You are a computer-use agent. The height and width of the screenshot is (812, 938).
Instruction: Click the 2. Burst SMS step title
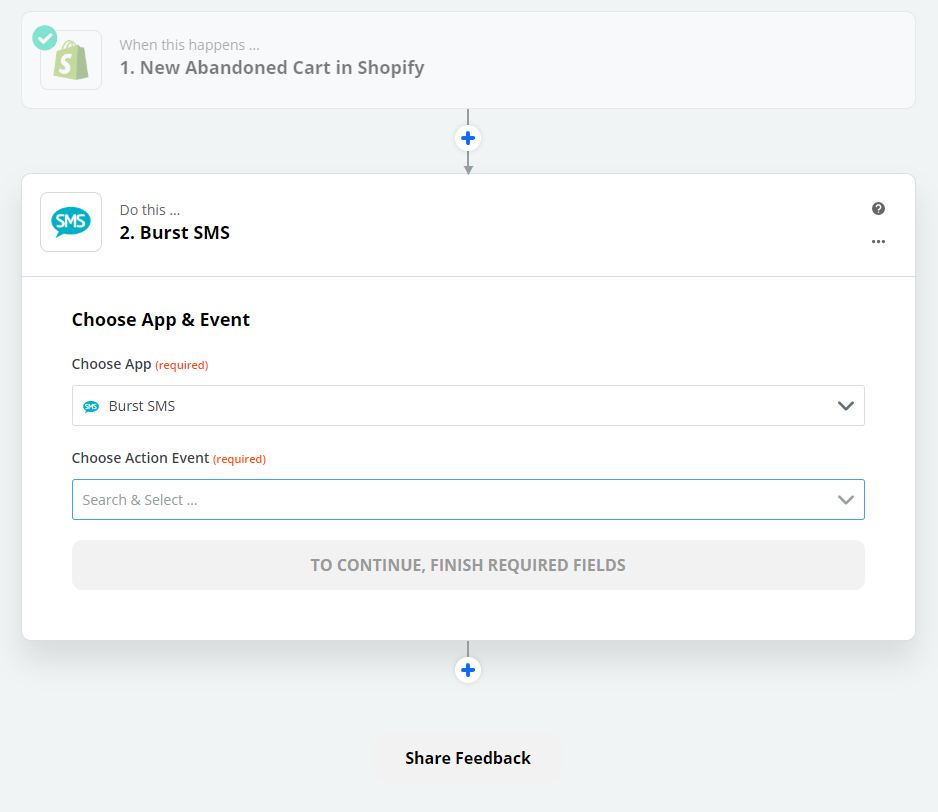[175, 233]
